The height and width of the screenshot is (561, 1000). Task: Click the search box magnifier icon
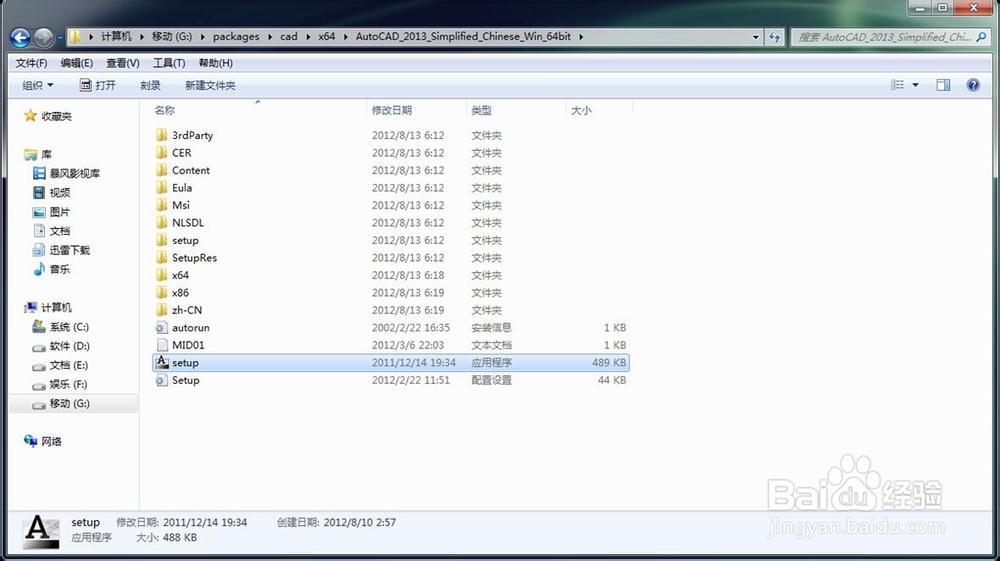click(982, 37)
